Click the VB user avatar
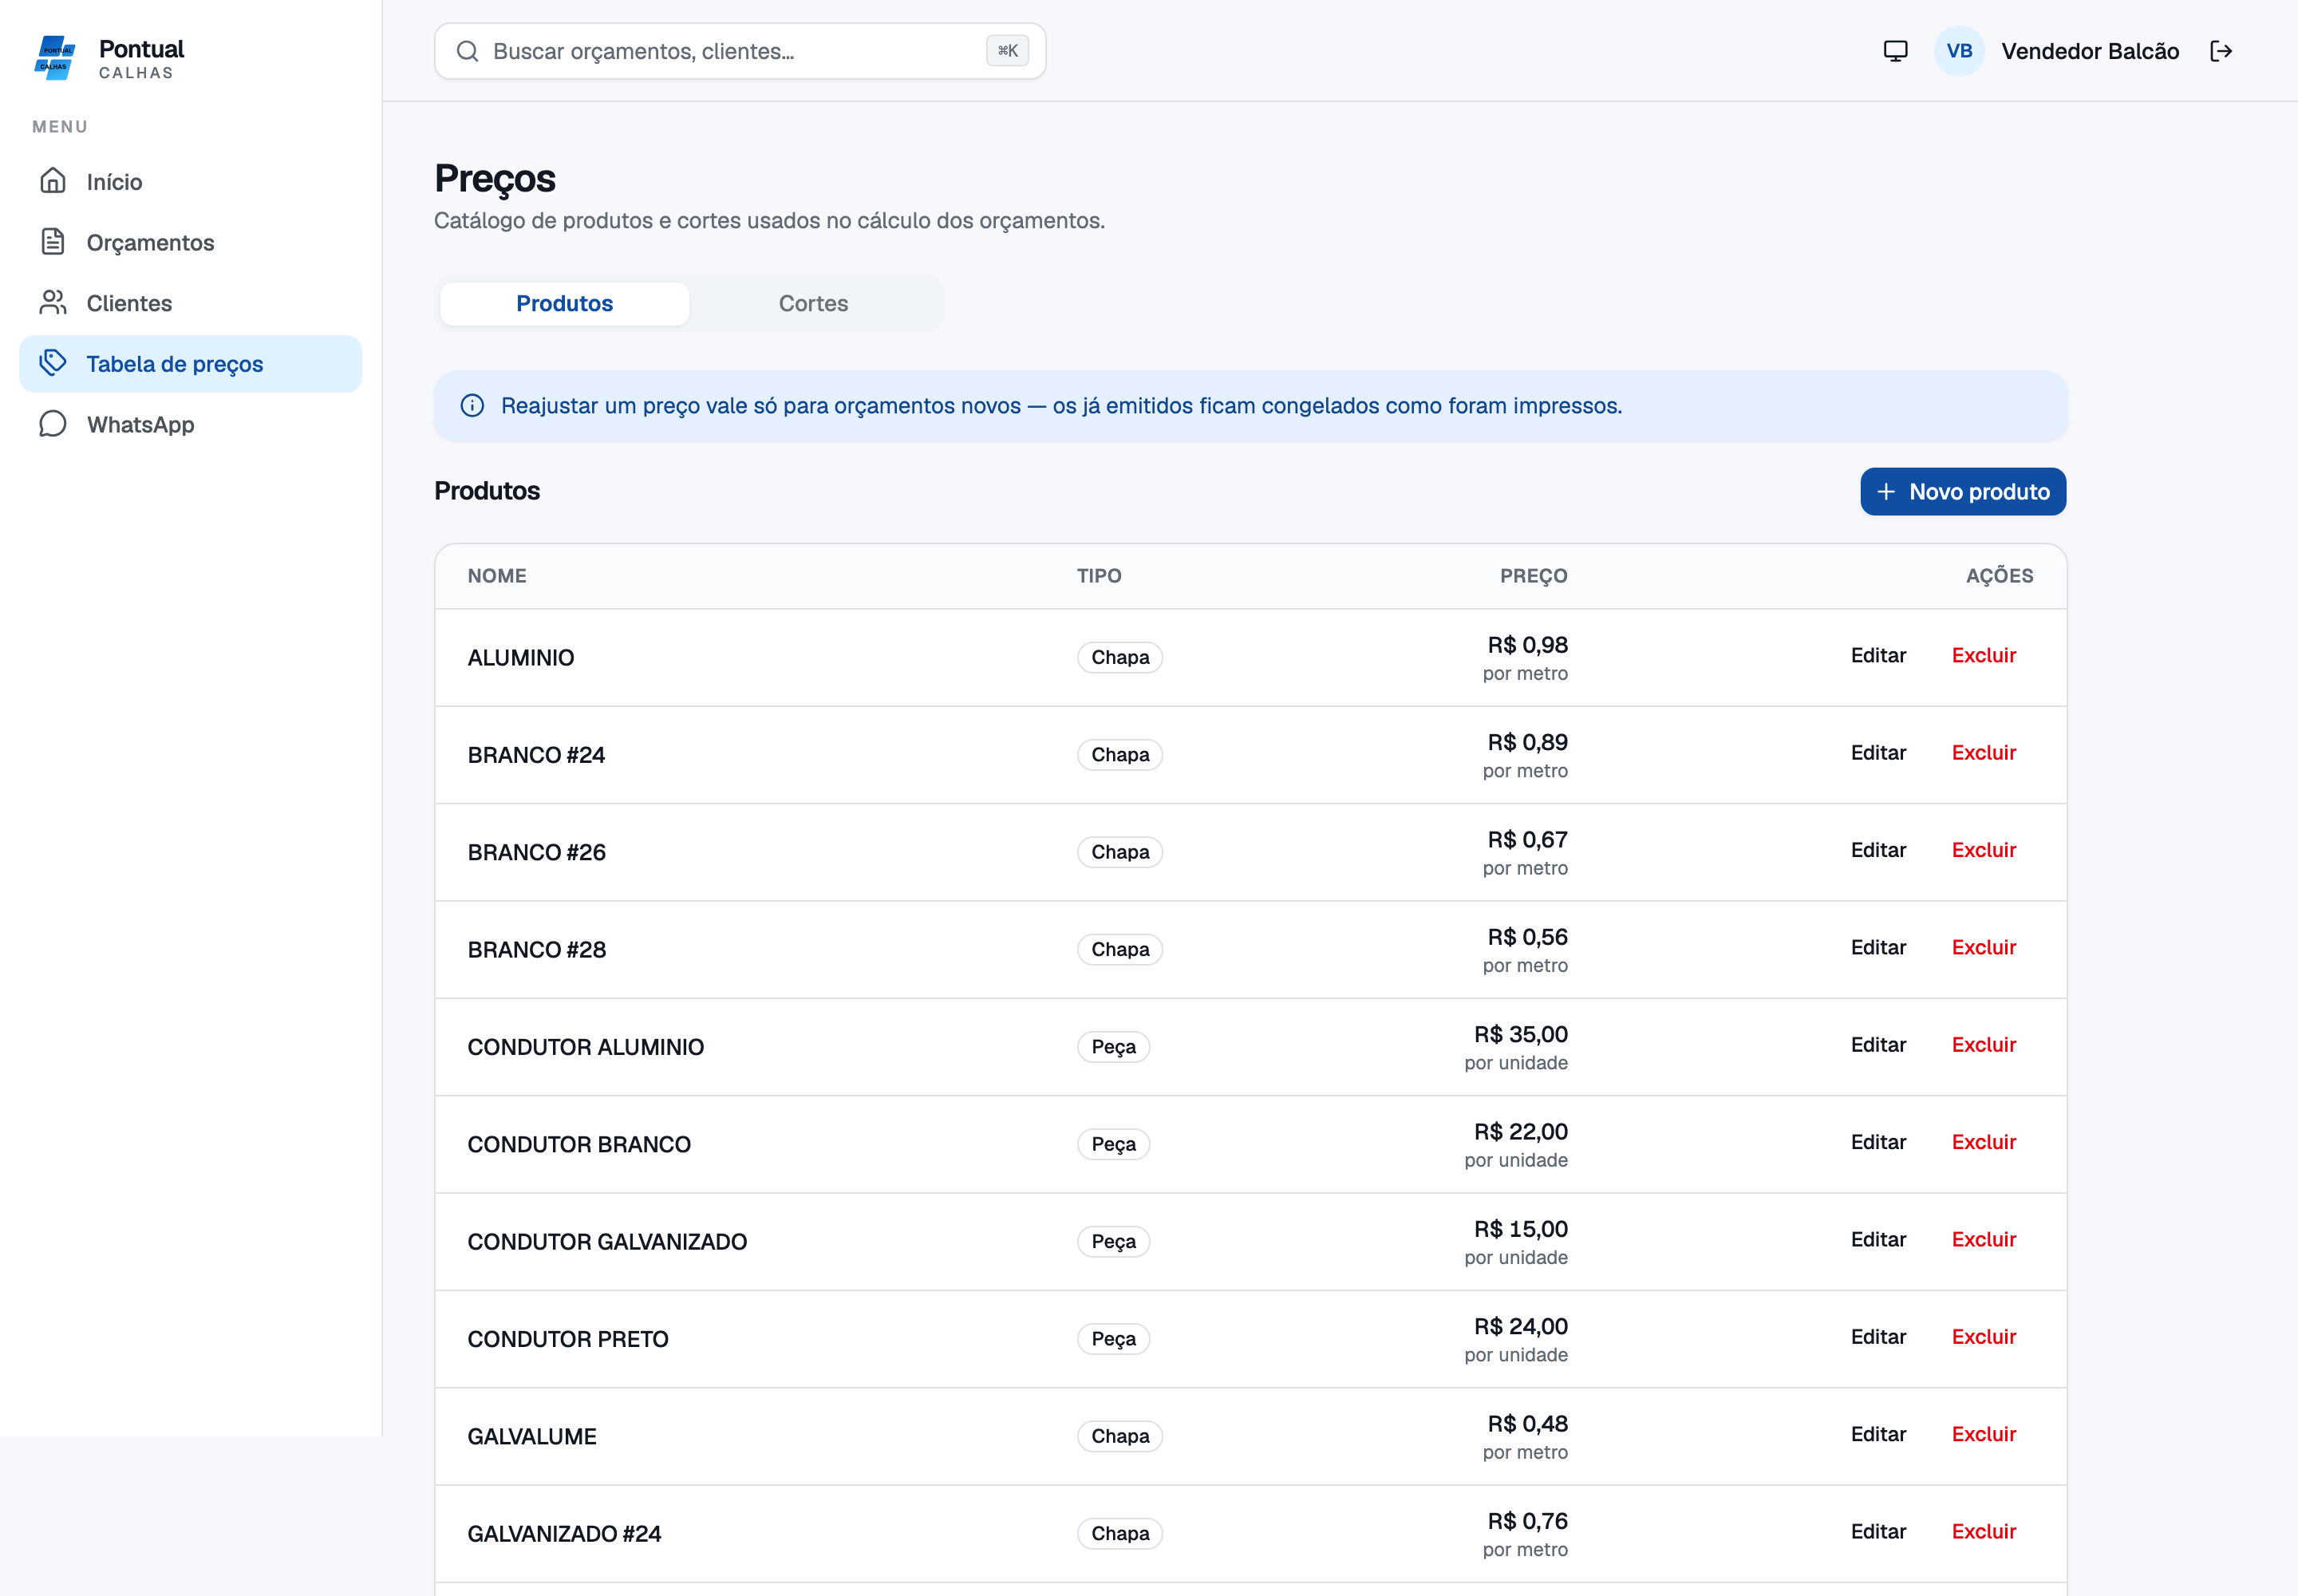2298x1596 pixels. pyautogui.click(x=1959, y=51)
